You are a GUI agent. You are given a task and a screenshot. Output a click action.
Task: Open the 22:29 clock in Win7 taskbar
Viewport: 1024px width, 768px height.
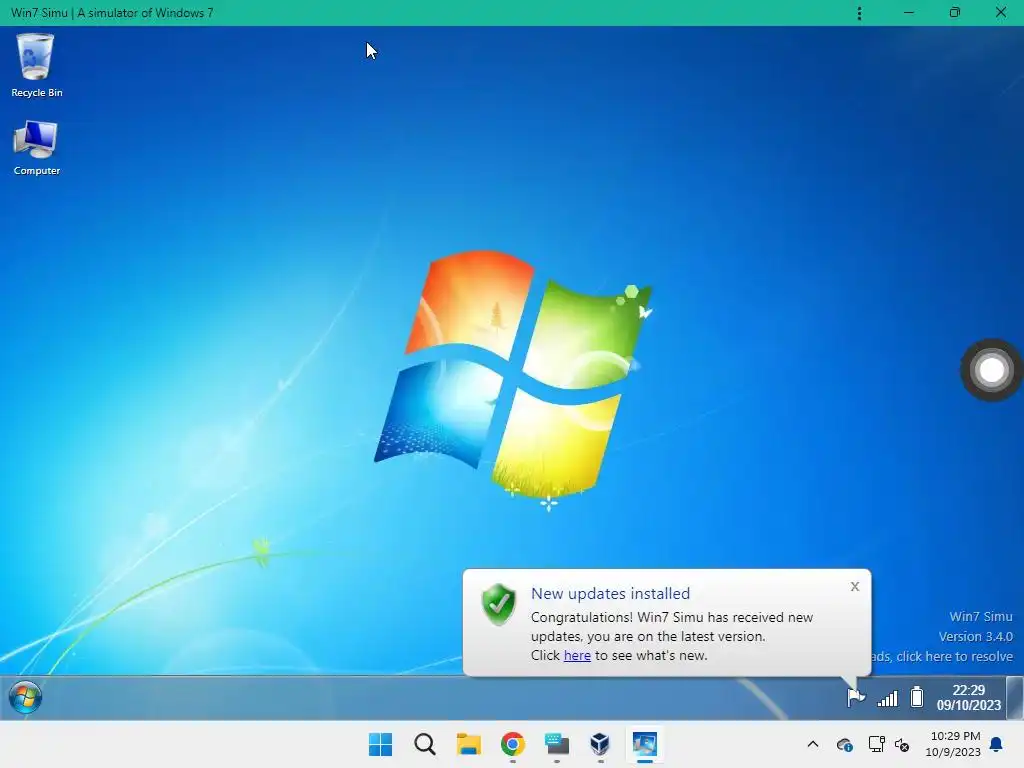pos(968,697)
